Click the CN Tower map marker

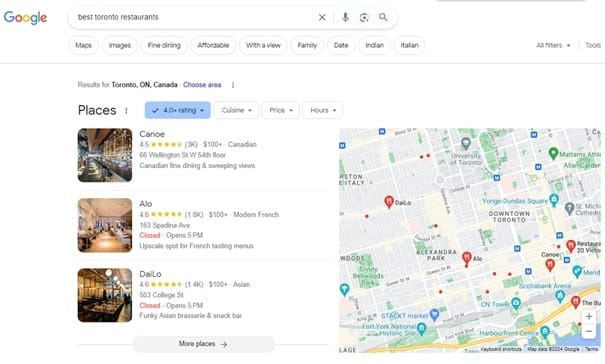[x=516, y=303]
